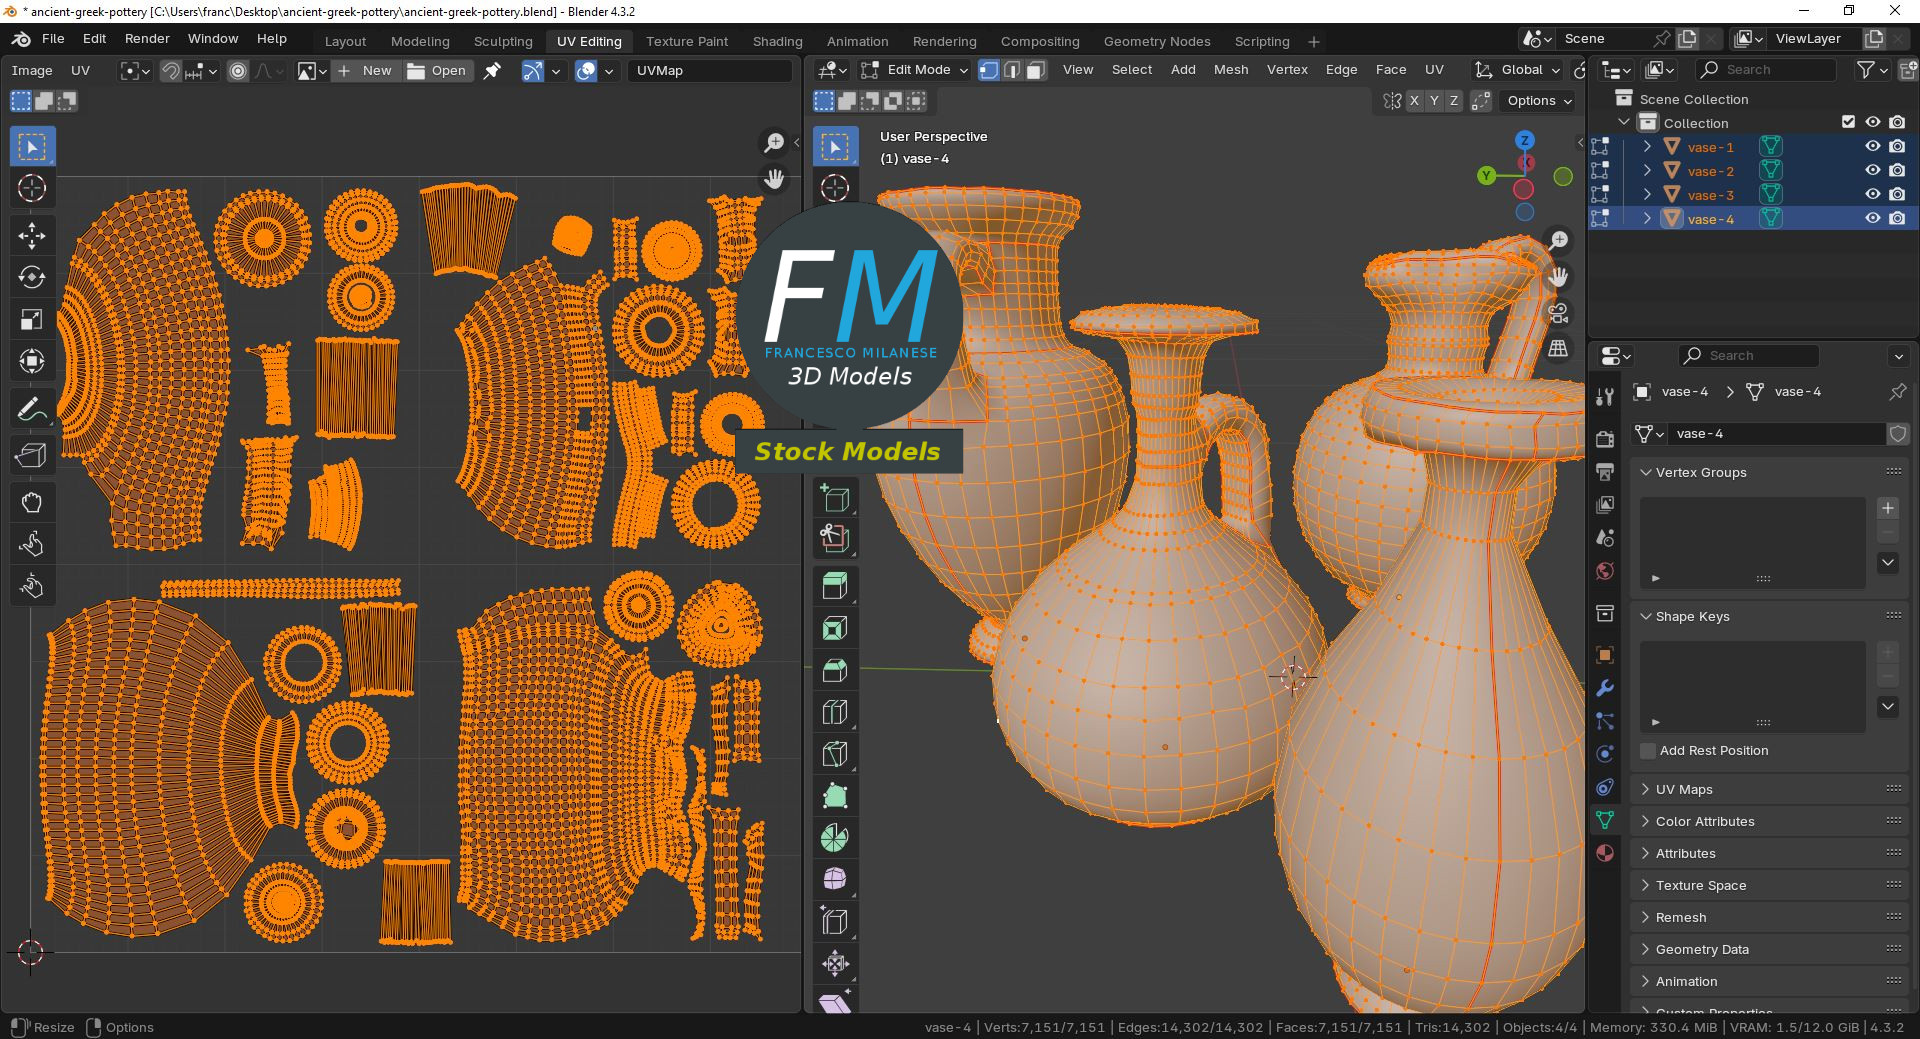Open the Edit Mode dropdown
1920x1039 pixels.
(x=916, y=70)
